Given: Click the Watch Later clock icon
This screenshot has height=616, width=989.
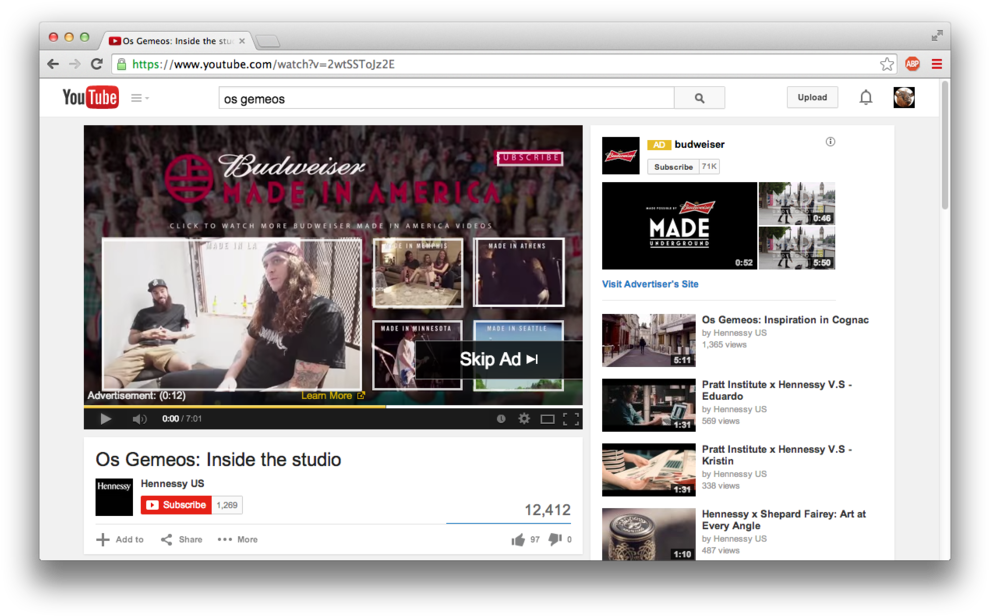Looking at the screenshot, I should click(x=501, y=419).
